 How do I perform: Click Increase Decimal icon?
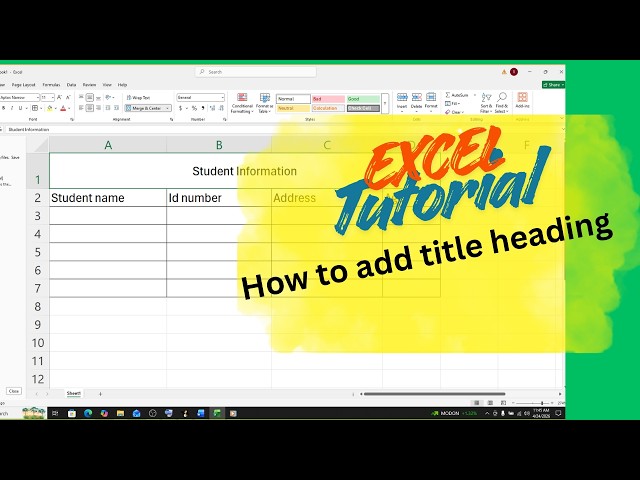click(212, 108)
